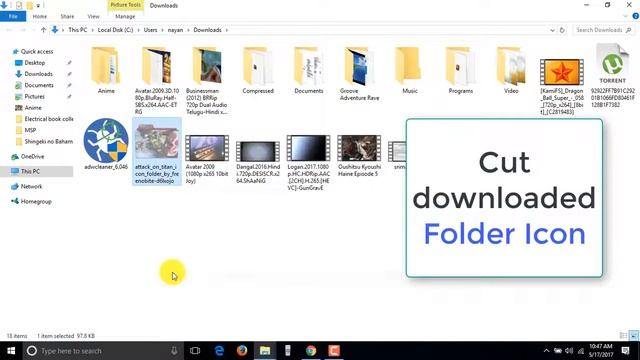Select attack_on_titan_icon_folder image file
Viewport: 640px width, 360px height.
click(157, 151)
